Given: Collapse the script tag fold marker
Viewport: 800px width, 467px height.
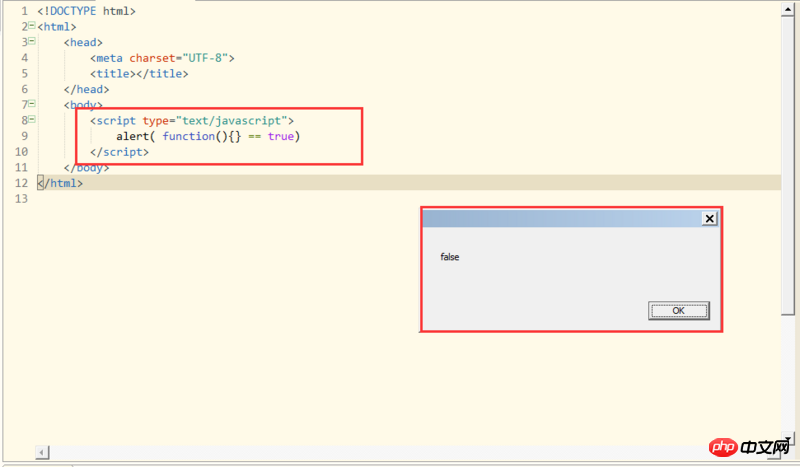Looking at the screenshot, I should 32,119.
